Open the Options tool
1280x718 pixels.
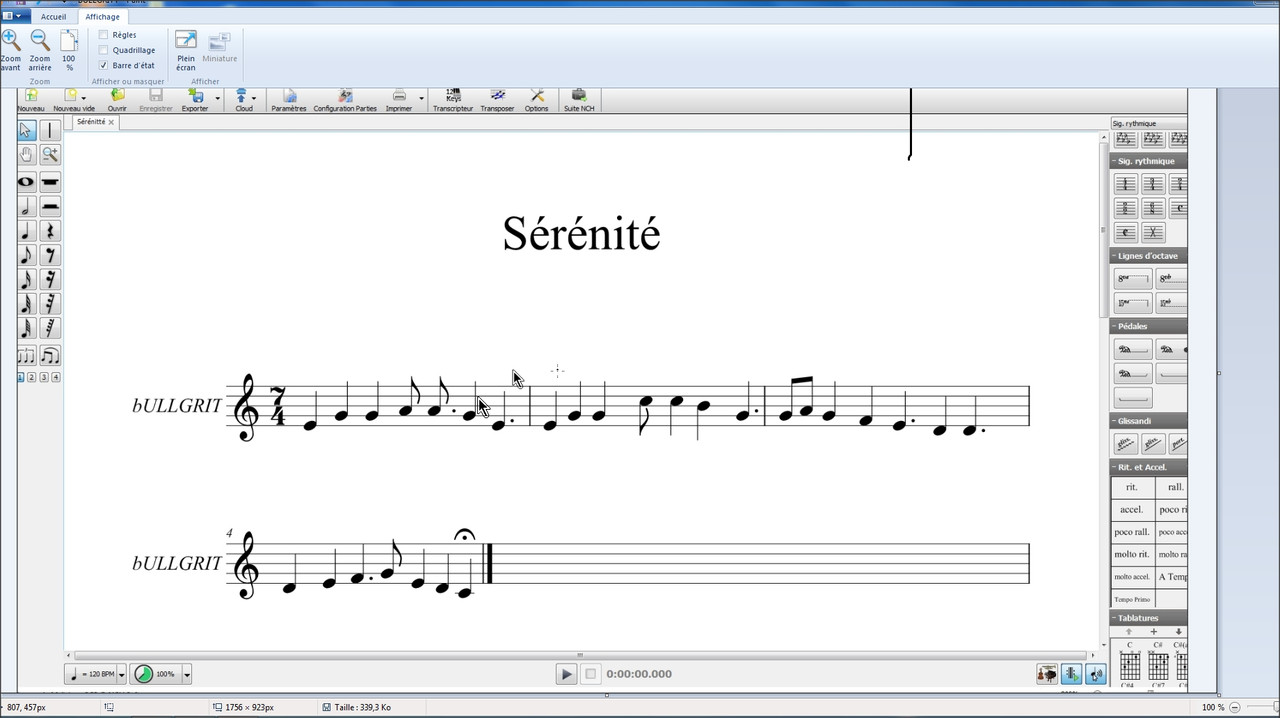pos(537,100)
